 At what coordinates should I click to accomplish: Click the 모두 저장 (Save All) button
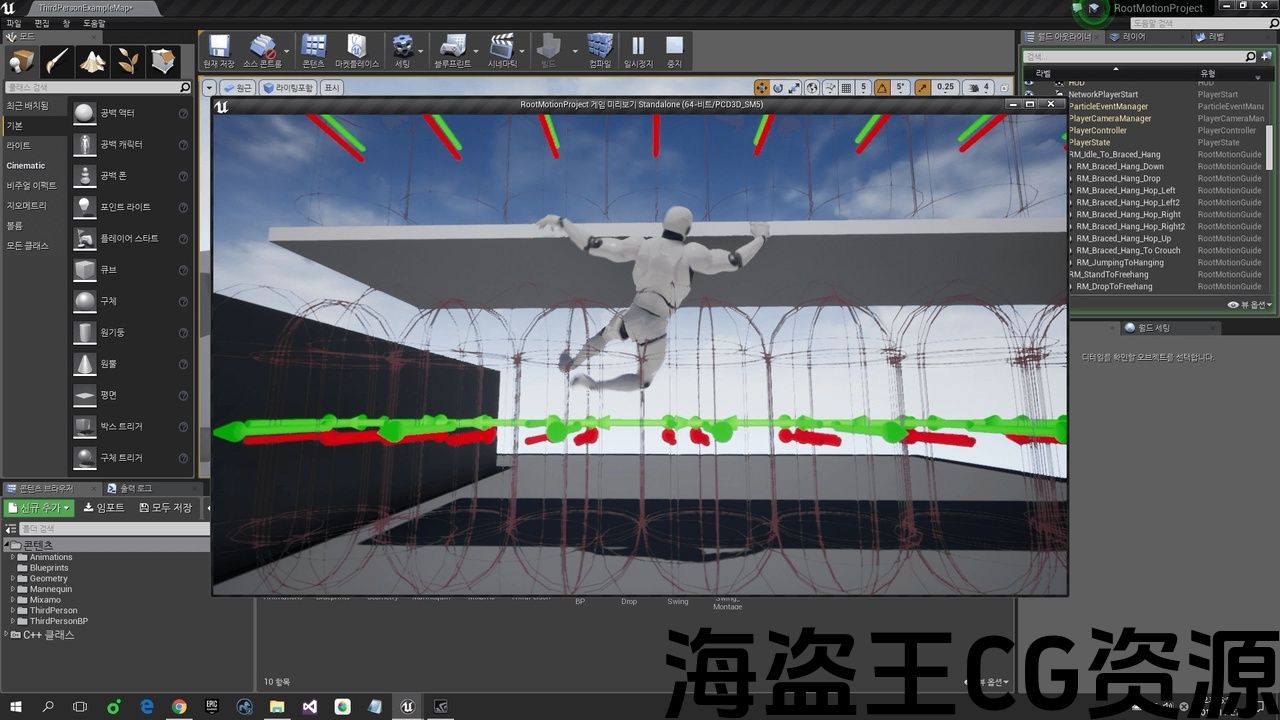(165, 508)
